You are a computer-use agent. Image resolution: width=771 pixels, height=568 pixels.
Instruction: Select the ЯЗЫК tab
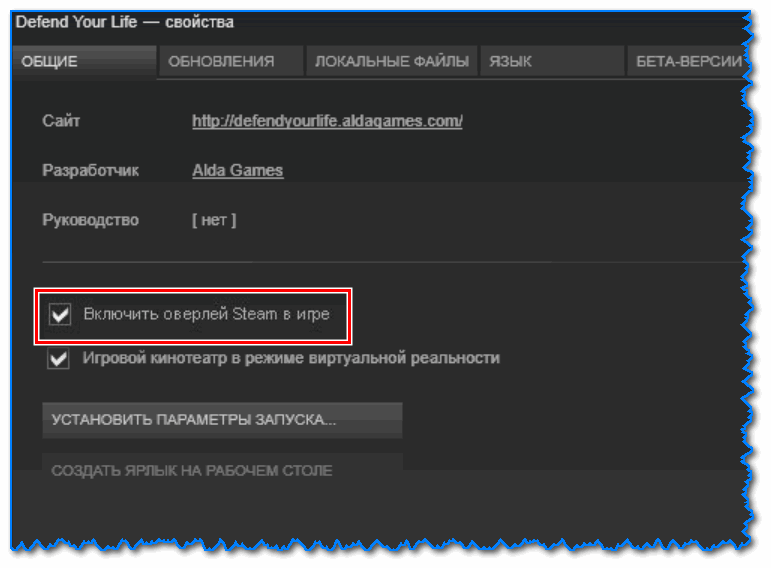pyautogui.click(x=552, y=61)
